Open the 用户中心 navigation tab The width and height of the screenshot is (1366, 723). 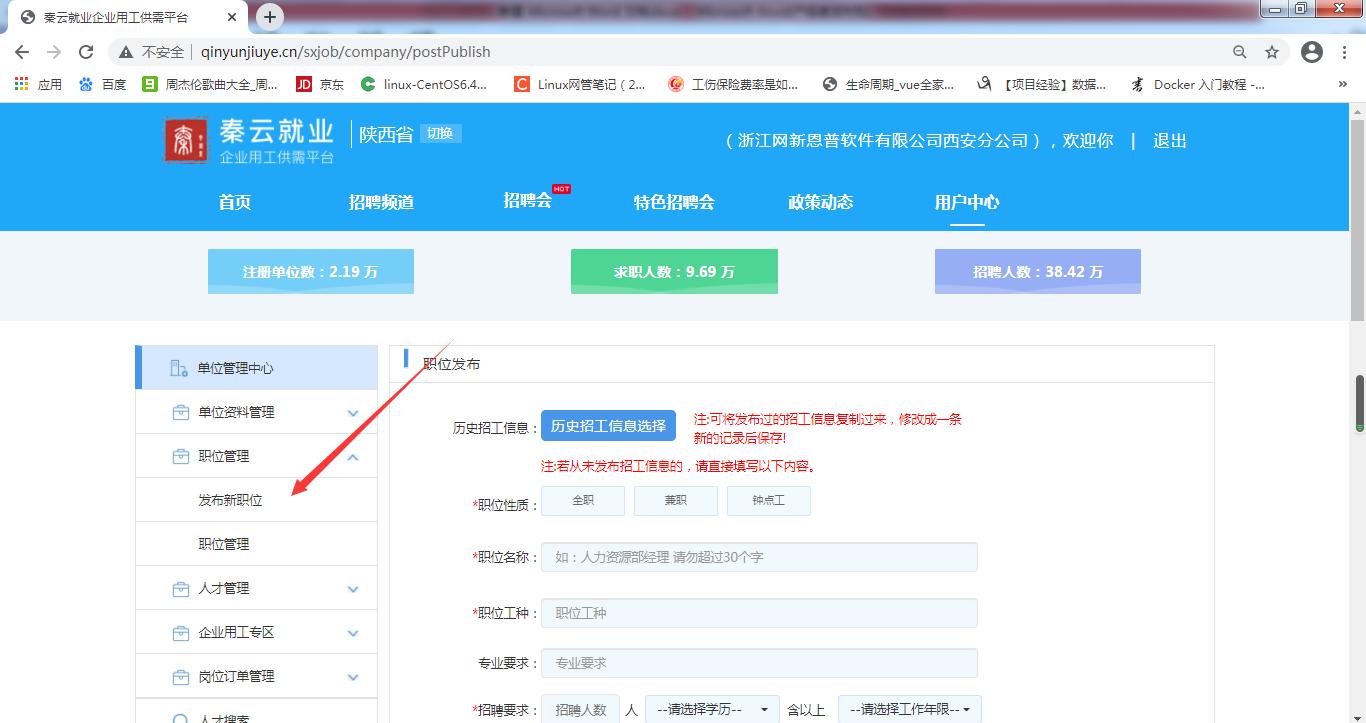[967, 202]
